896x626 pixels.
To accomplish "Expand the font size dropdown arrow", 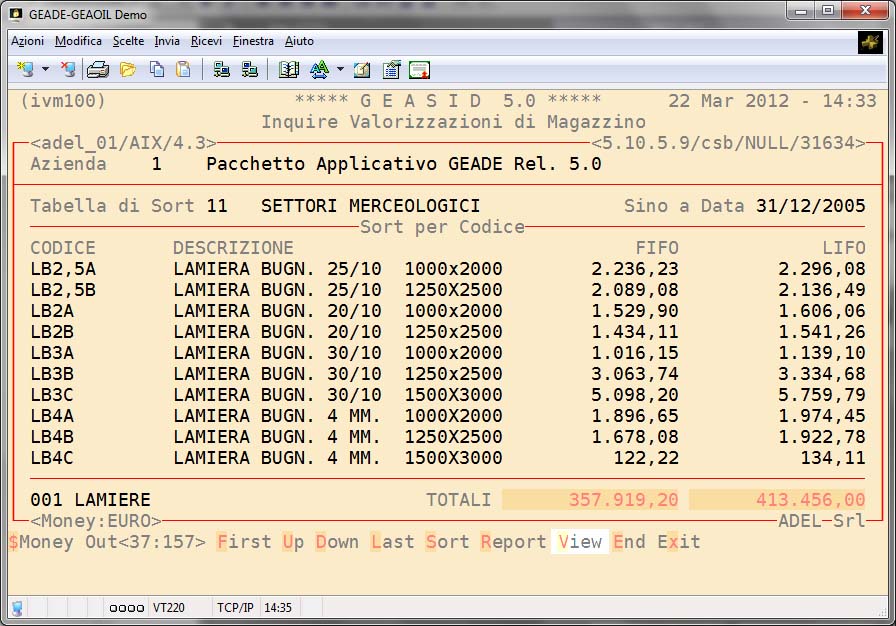I will [340, 70].
